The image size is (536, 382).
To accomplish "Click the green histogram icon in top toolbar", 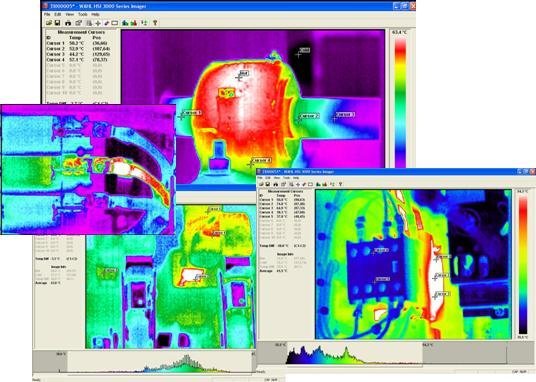I will 125,23.
